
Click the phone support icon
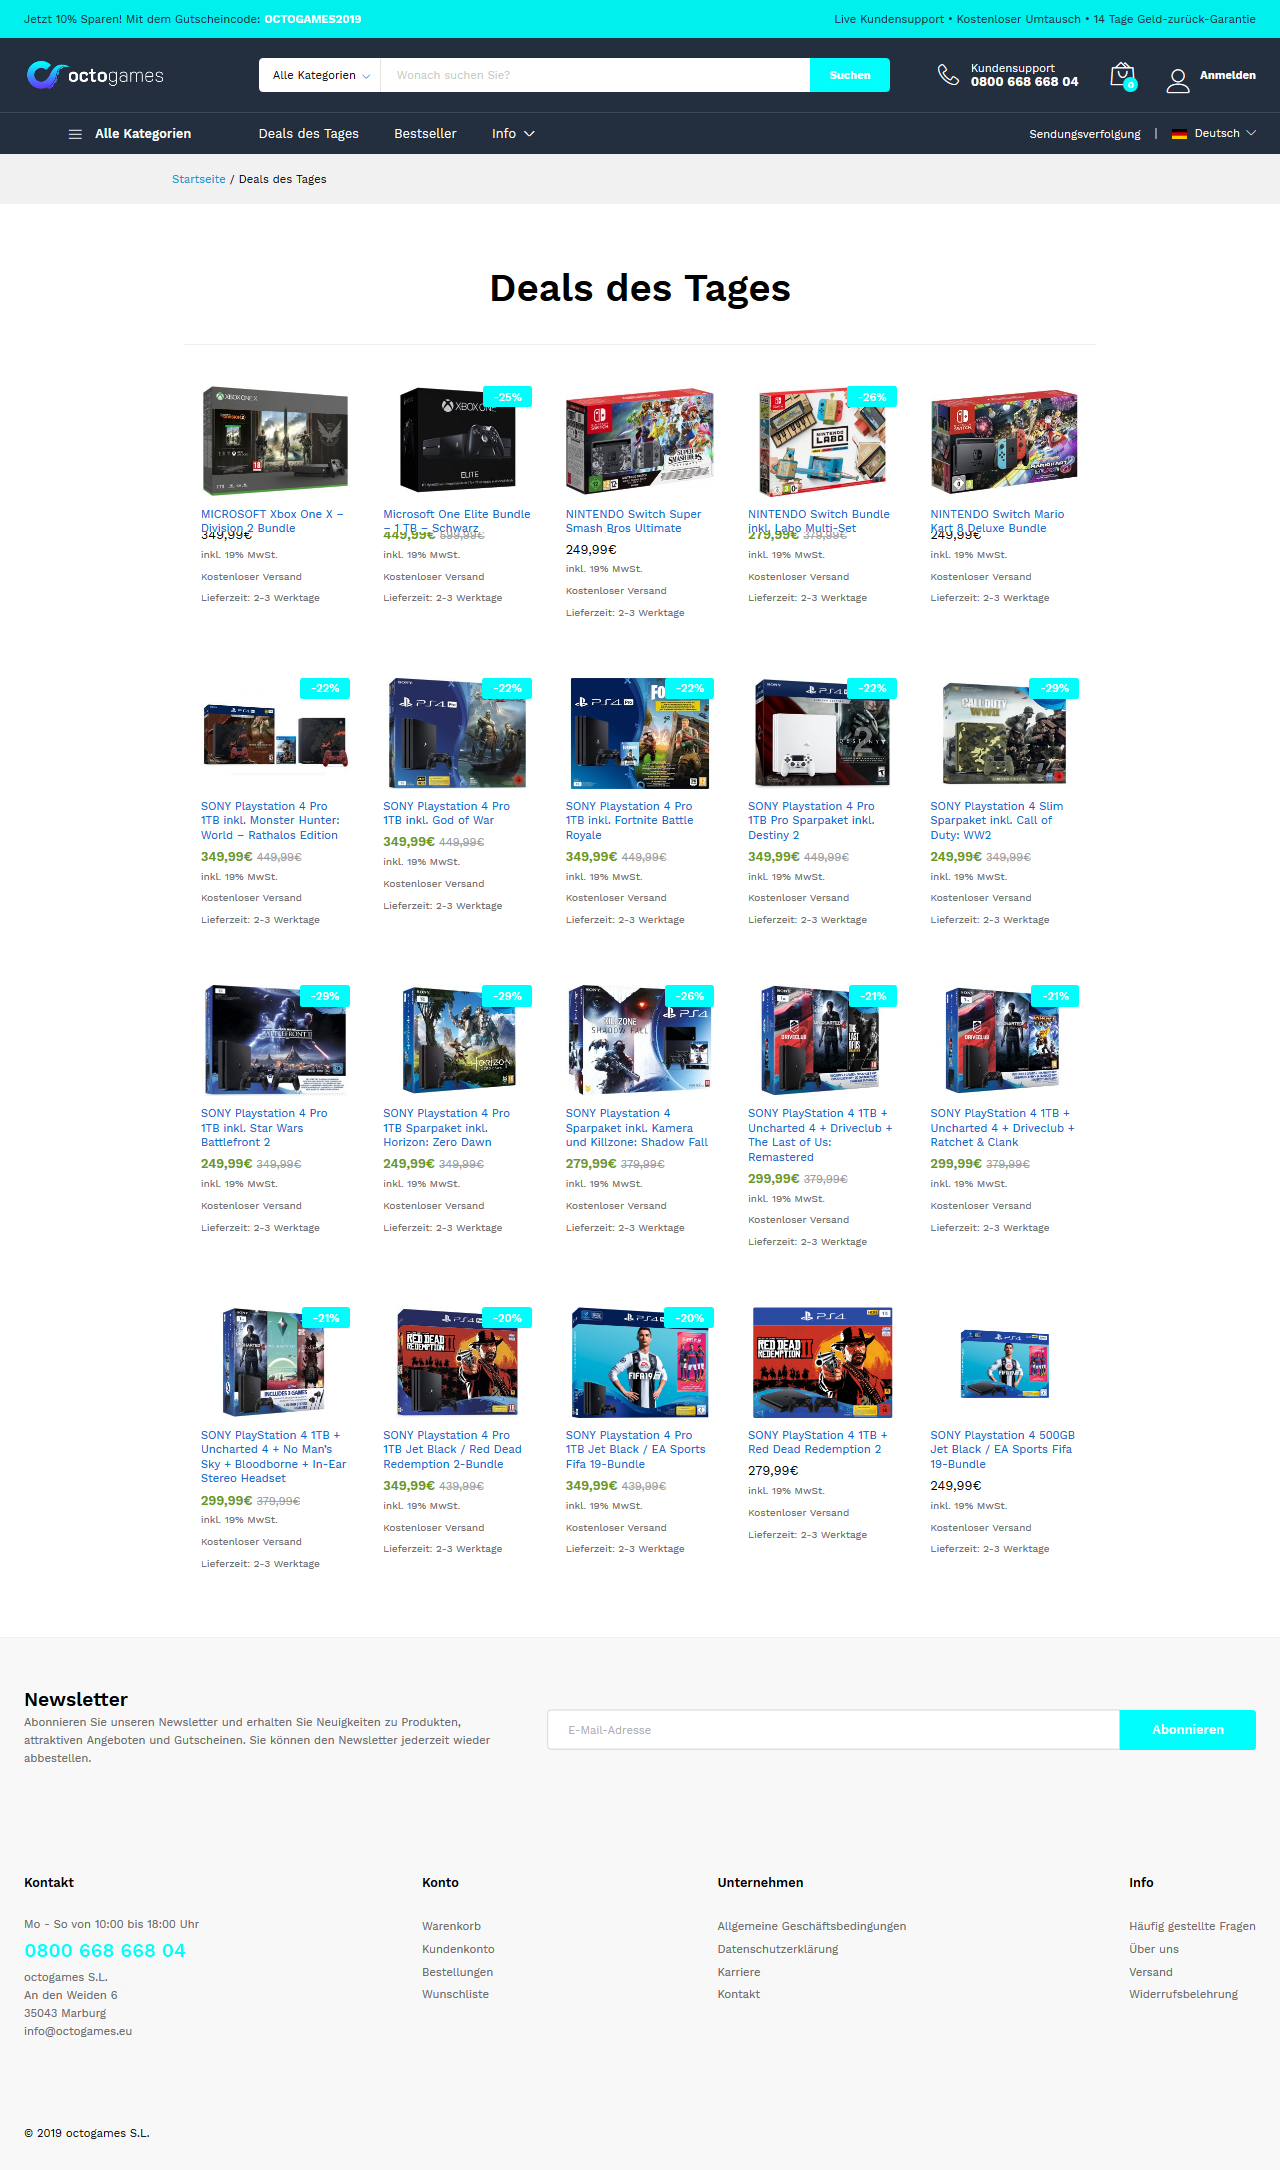point(948,75)
